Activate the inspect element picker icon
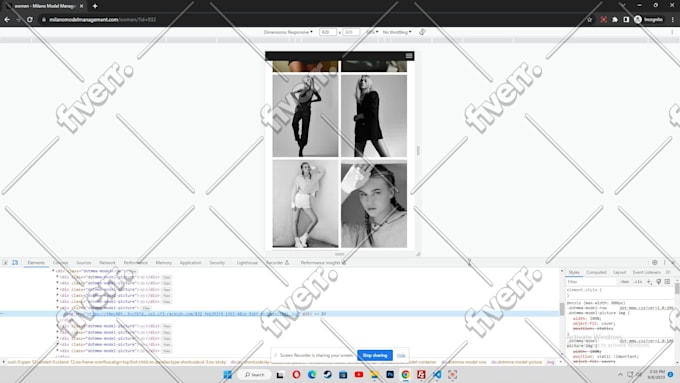 pos(5,262)
